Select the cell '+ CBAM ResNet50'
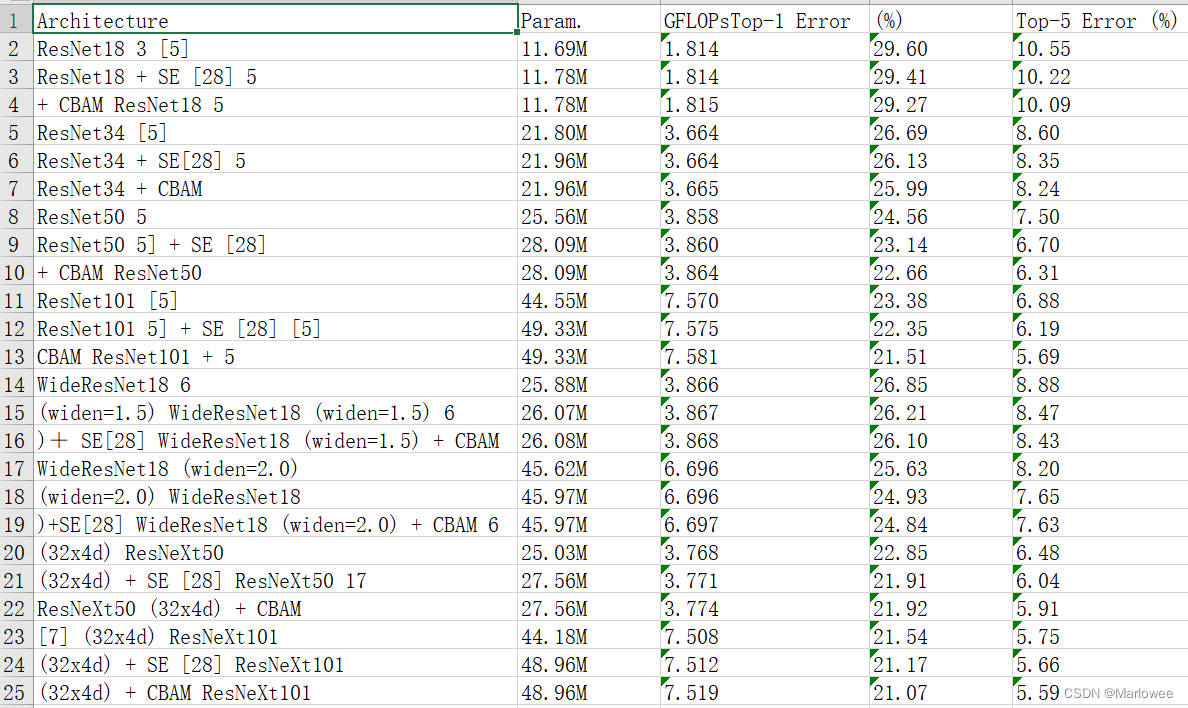Screen dimensions: 1188x708 [276, 273]
